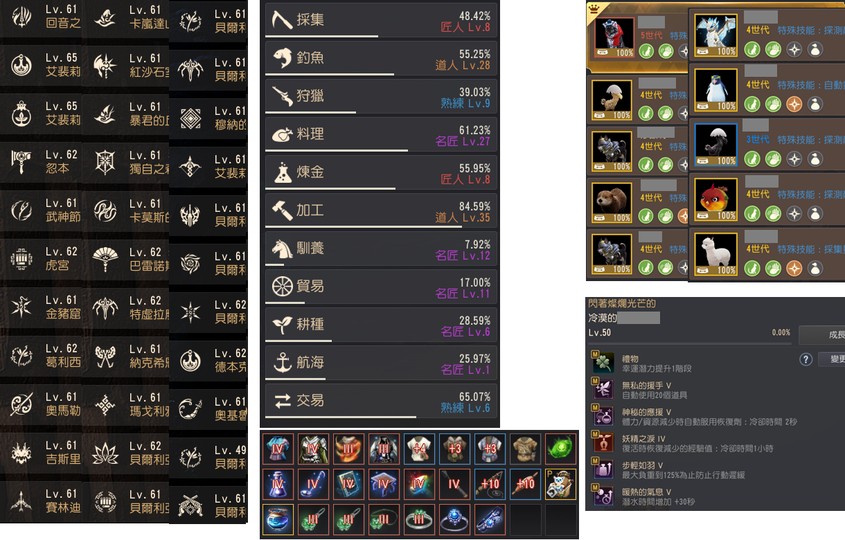845x540 pixels.
Task: Click the 貿易 trade wheel icon
Action: click(282, 286)
